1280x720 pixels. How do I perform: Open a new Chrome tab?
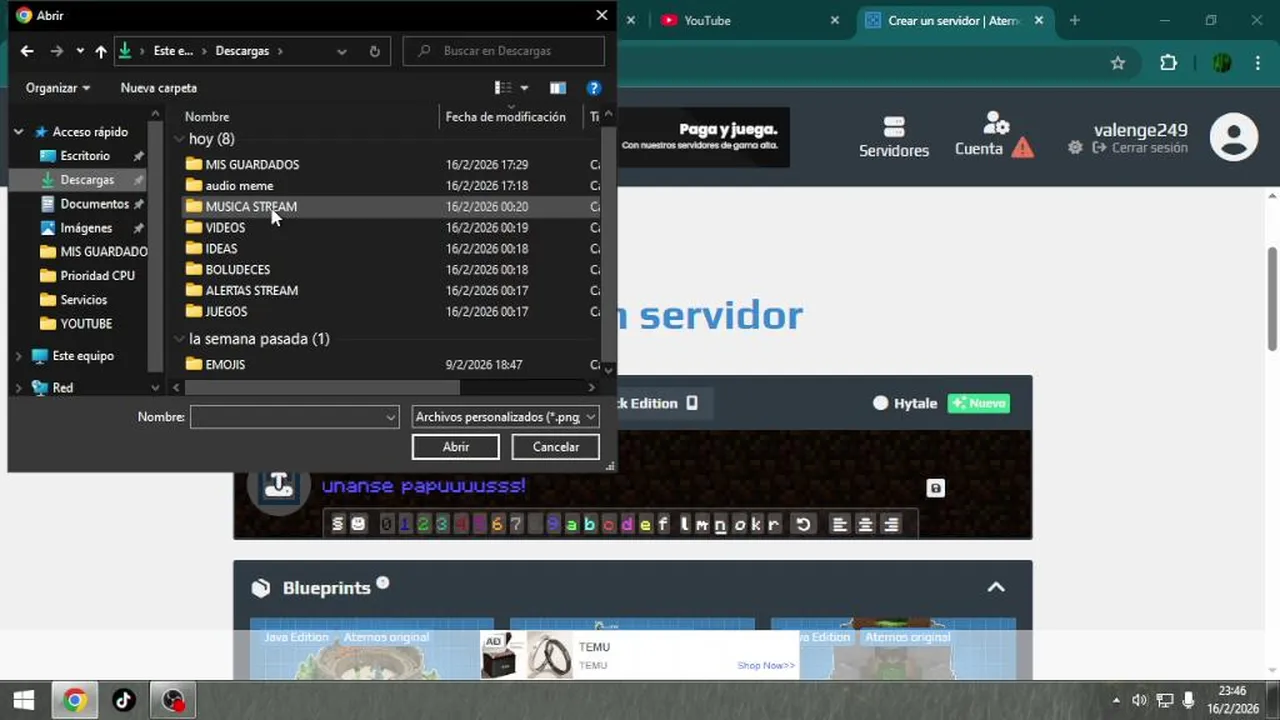click(x=1074, y=20)
